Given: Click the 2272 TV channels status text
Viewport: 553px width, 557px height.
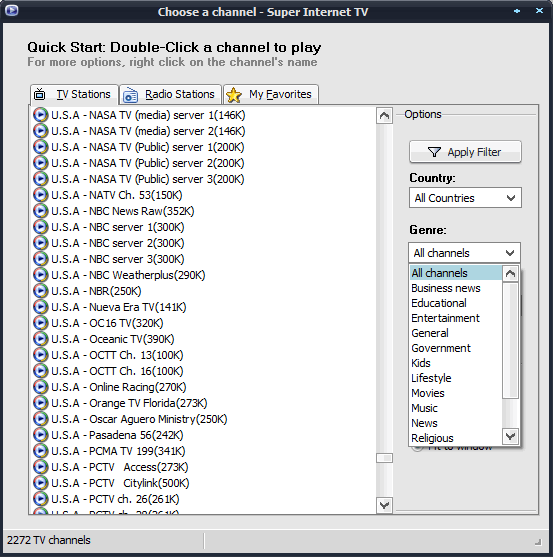Looking at the screenshot, I should (49, 540).
